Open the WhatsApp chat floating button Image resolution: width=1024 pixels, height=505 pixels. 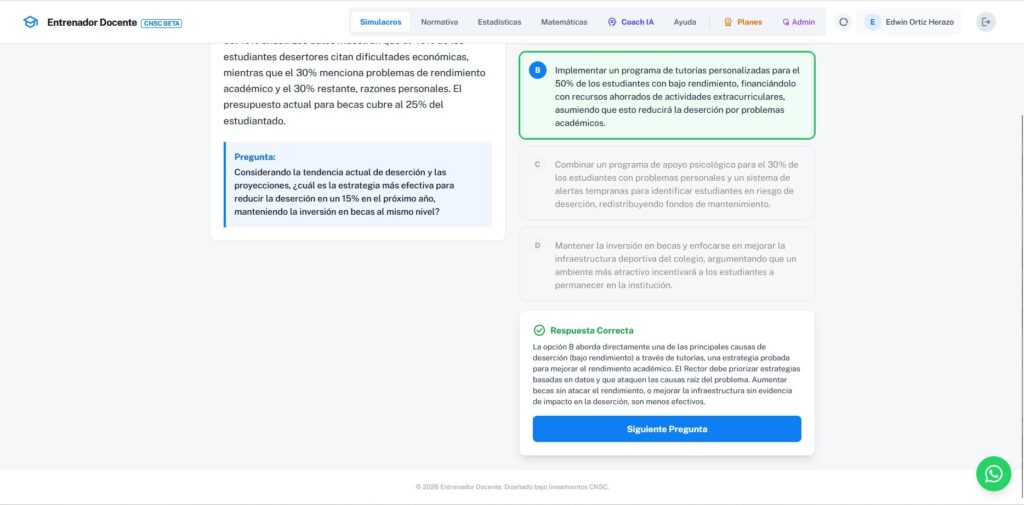(x=993, y=474)
